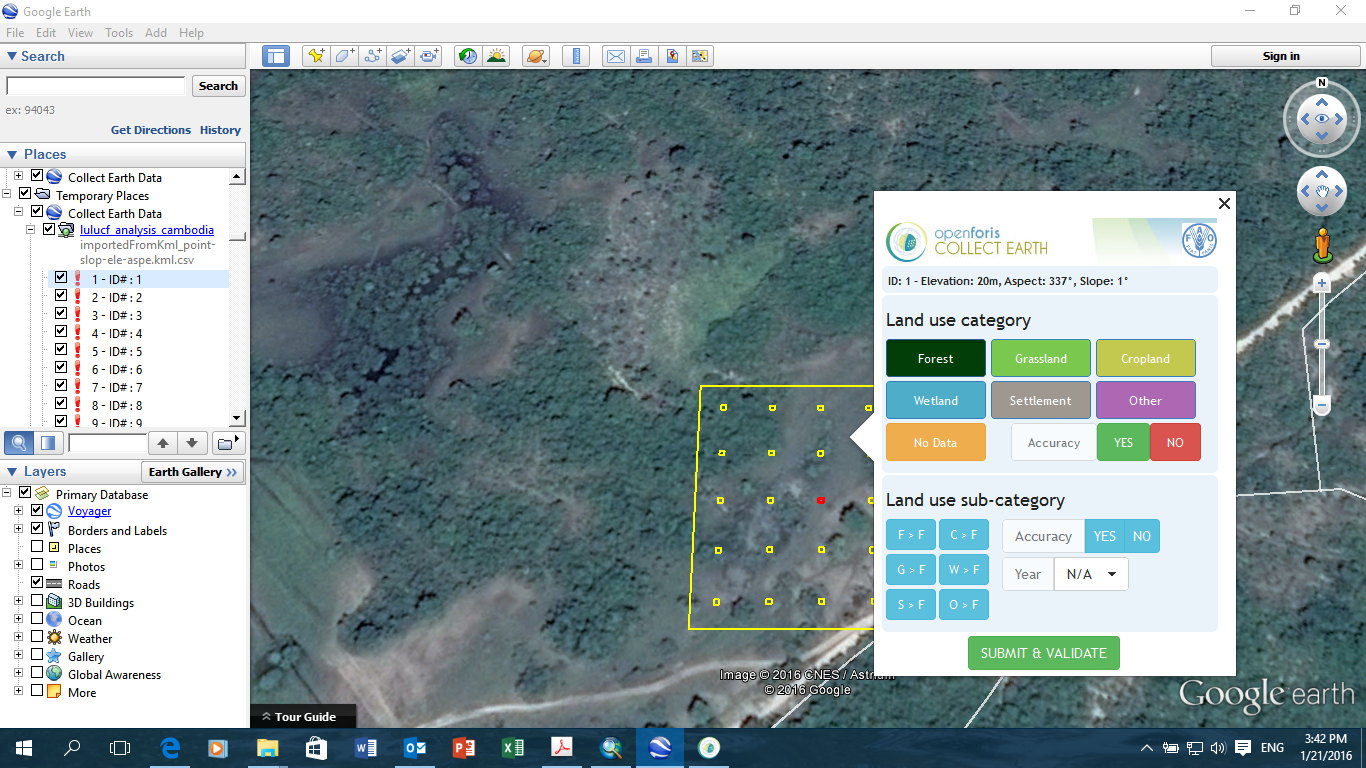Toggle sunlight across the landscape icon
The height and width of the screenshot is (768, 1366).
coord(496,56)
